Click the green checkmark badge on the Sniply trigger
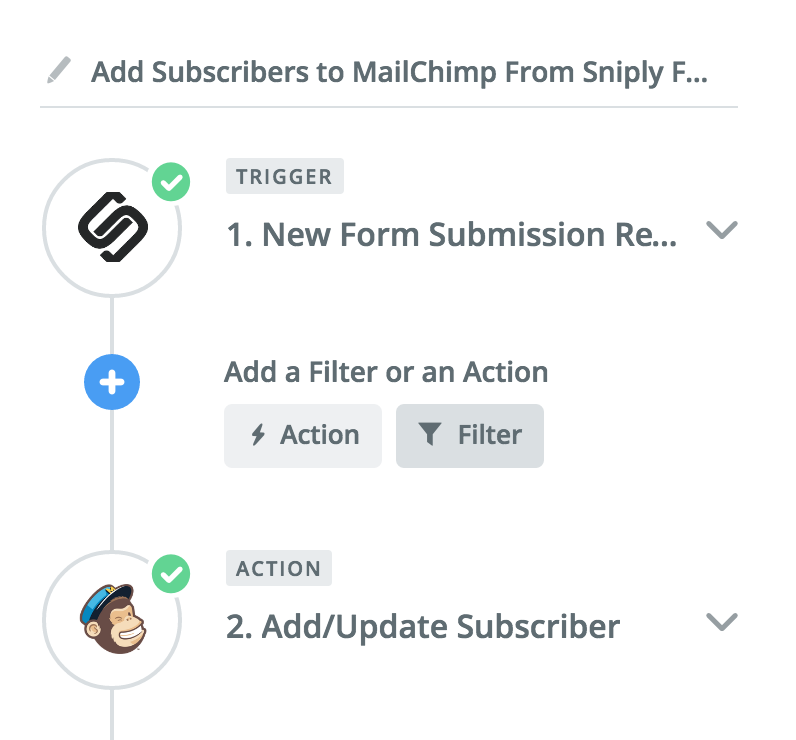Screen dimensions: 796x740 pos(171,181)
